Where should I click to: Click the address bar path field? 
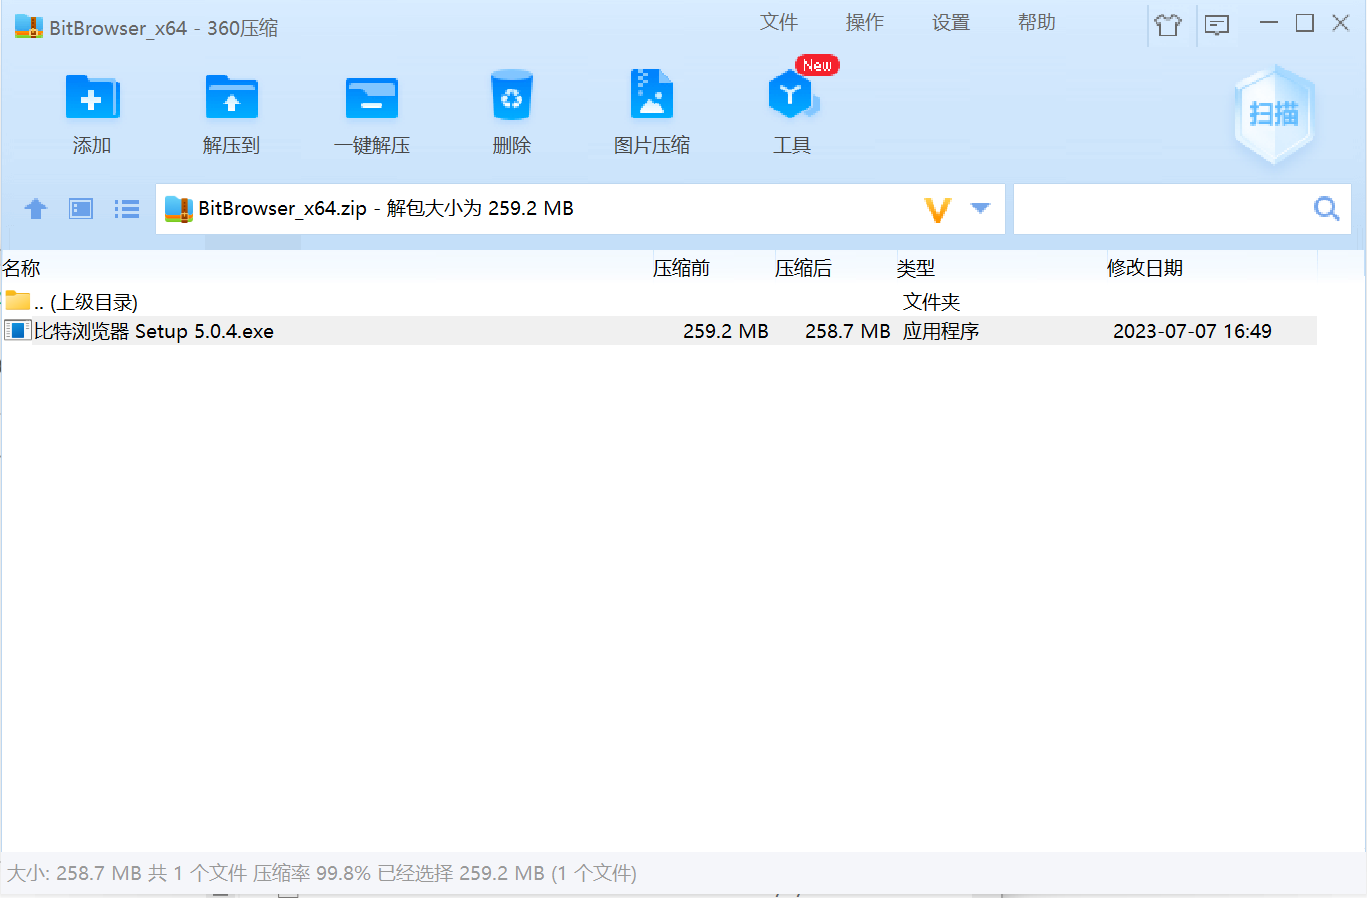(580, 209)
